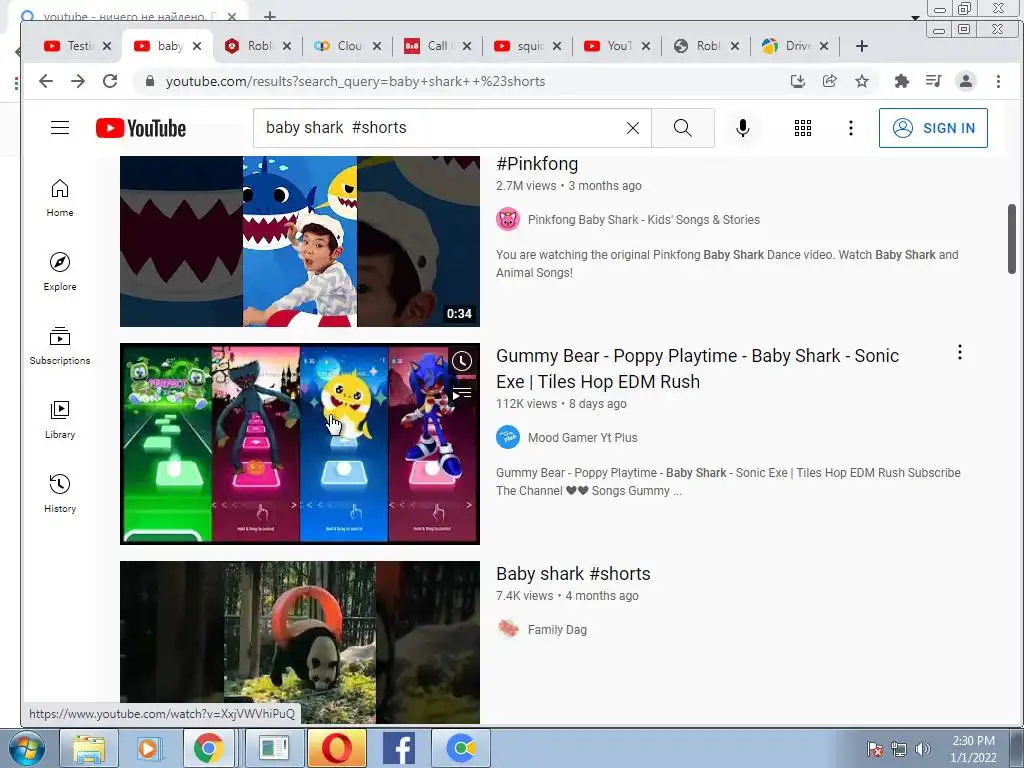The width and height of the screenshot is (1024, 768).
Task: Clear the search box with the X
Action: point(632,128)
